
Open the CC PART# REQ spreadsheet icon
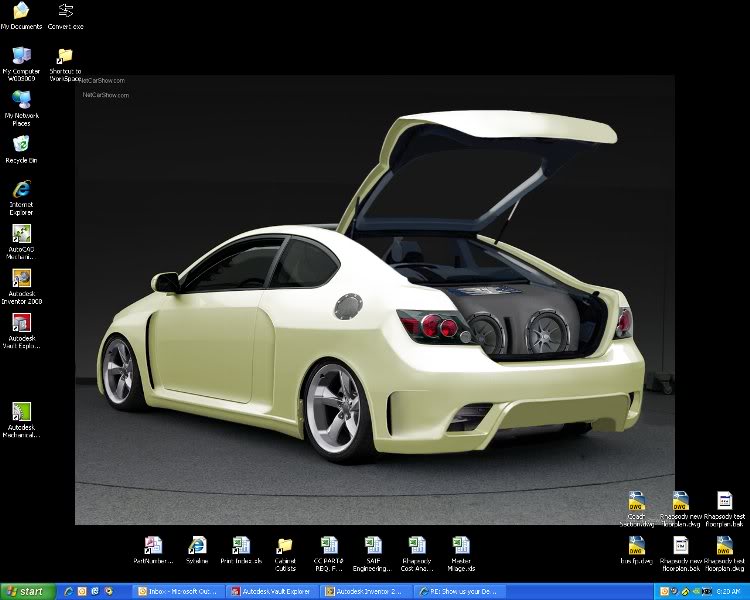point(329,554)
